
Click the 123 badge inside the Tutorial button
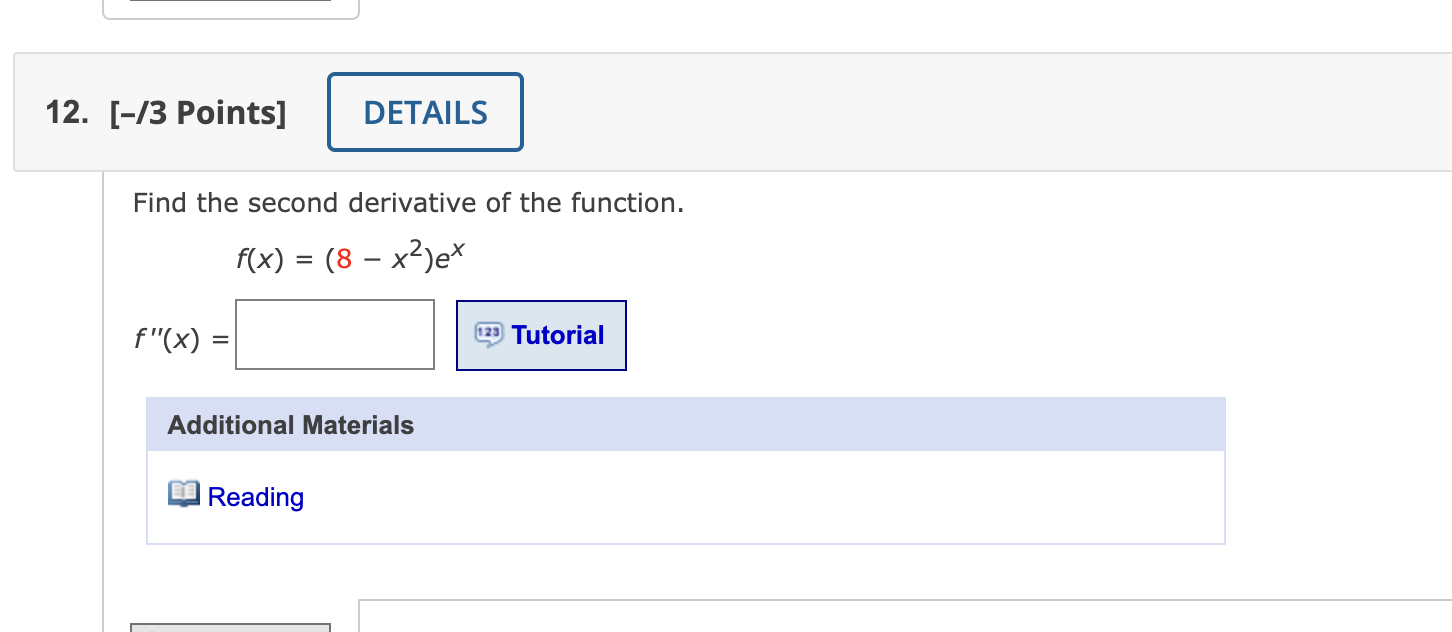(487, 334)
